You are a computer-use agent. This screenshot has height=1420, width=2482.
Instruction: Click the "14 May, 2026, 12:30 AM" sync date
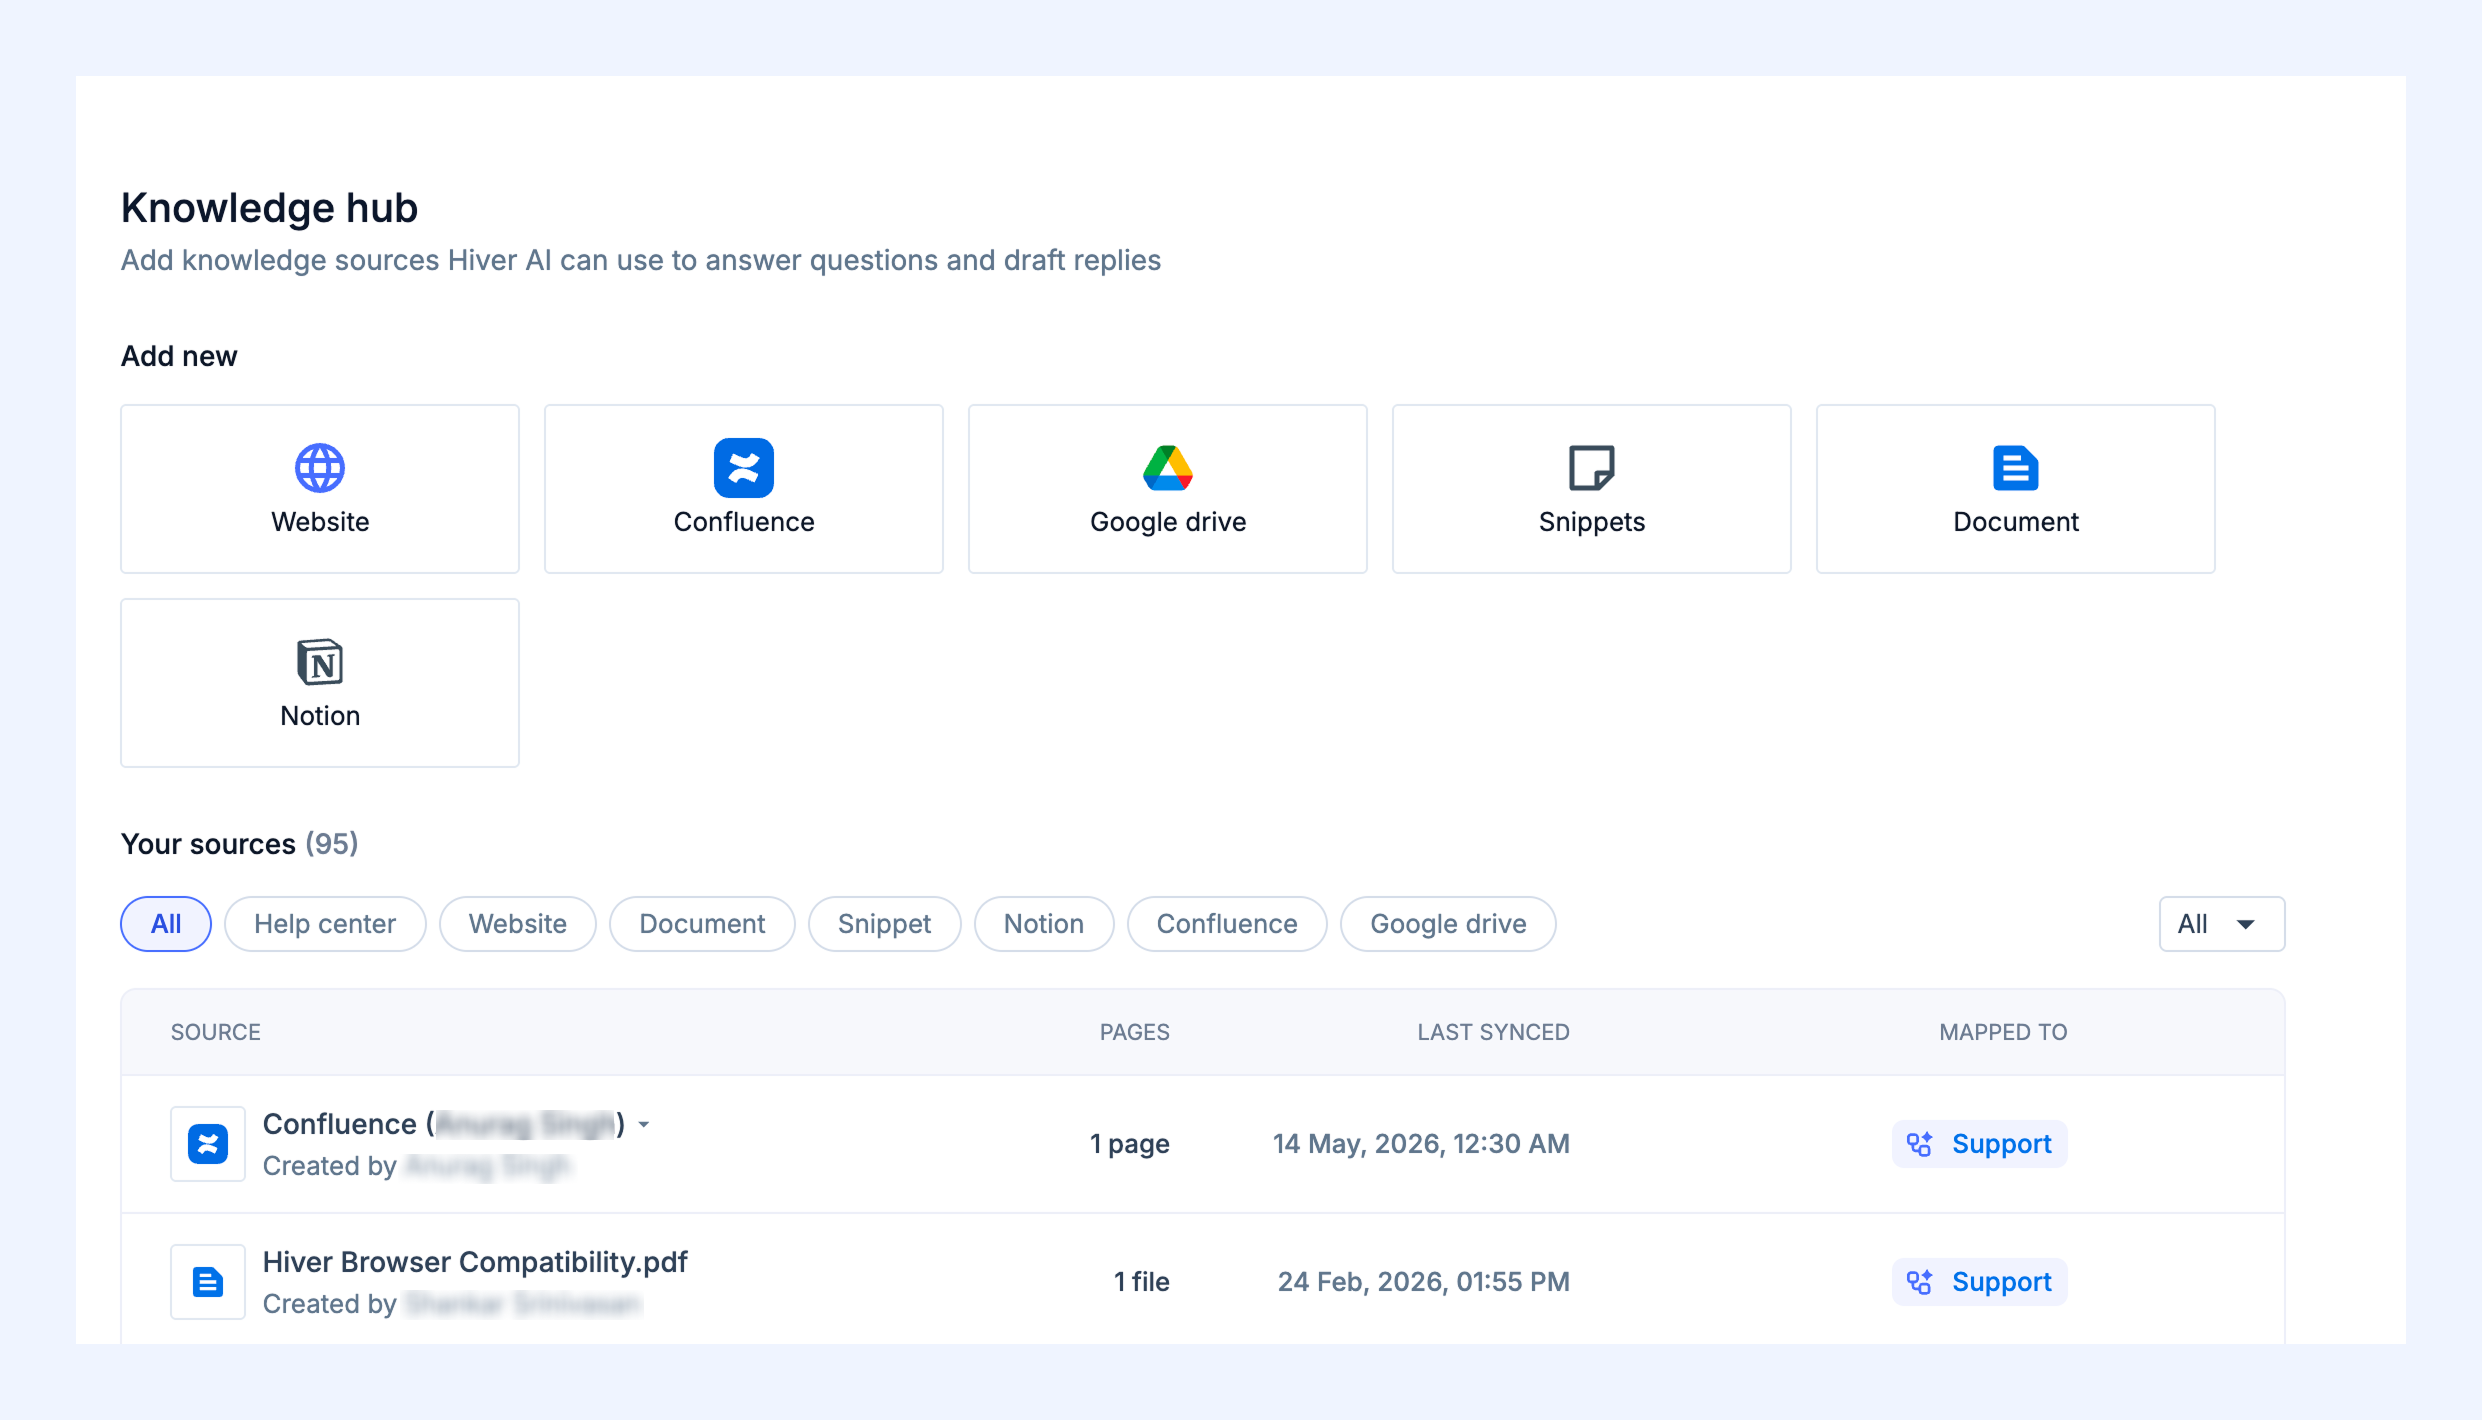[x=1421, y=1144]
